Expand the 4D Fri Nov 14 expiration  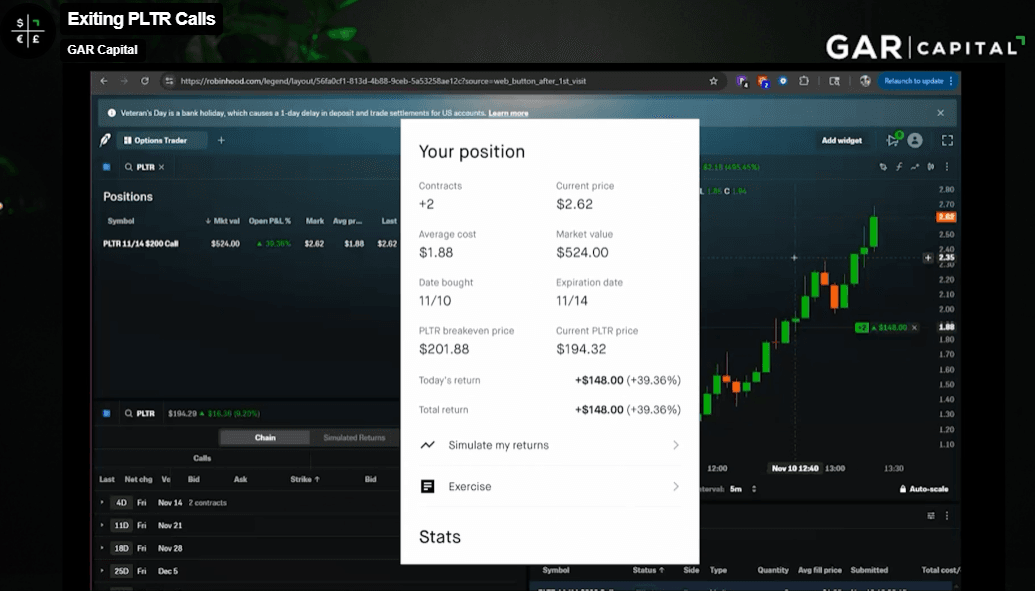click(x=102, y=503)
